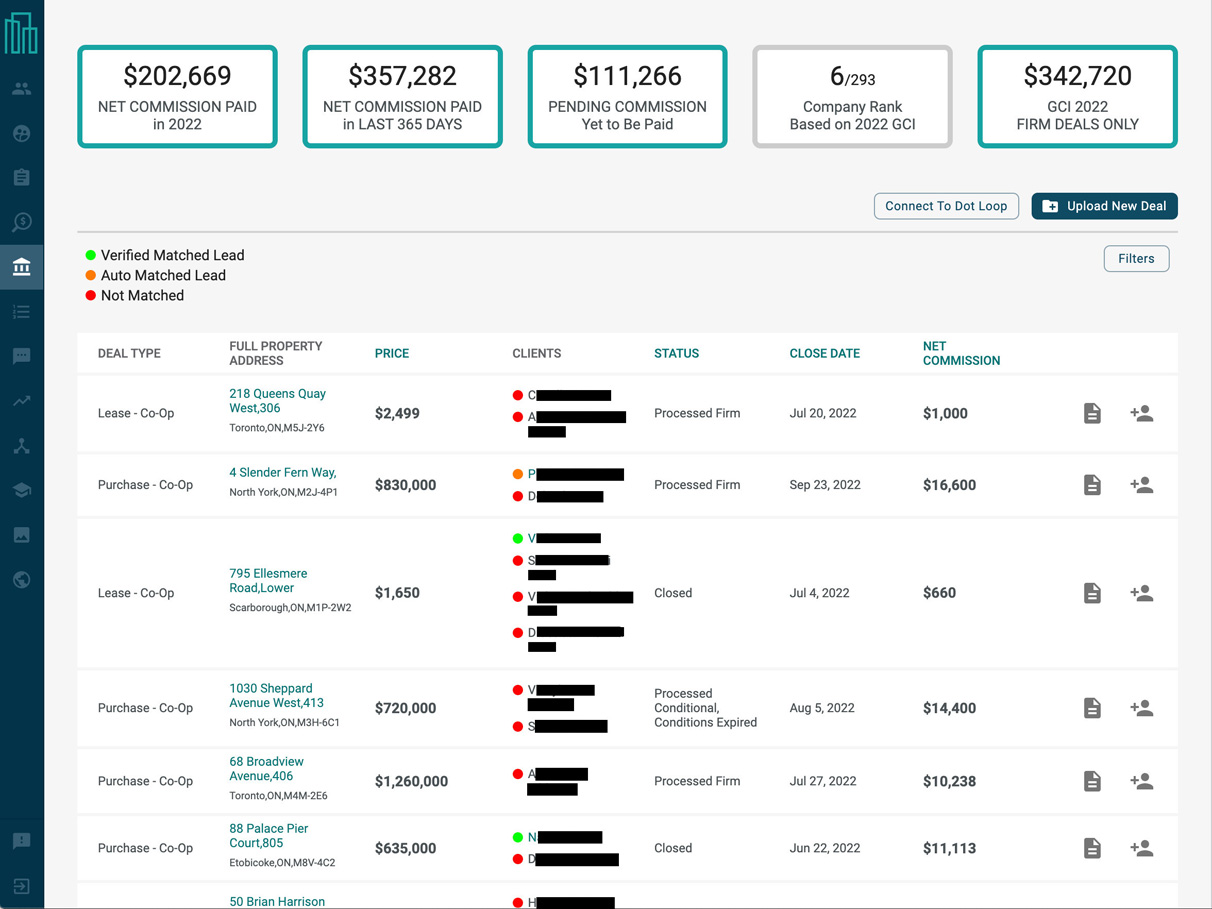Open the graduation cap icon in sidebar

pos(21,490)
